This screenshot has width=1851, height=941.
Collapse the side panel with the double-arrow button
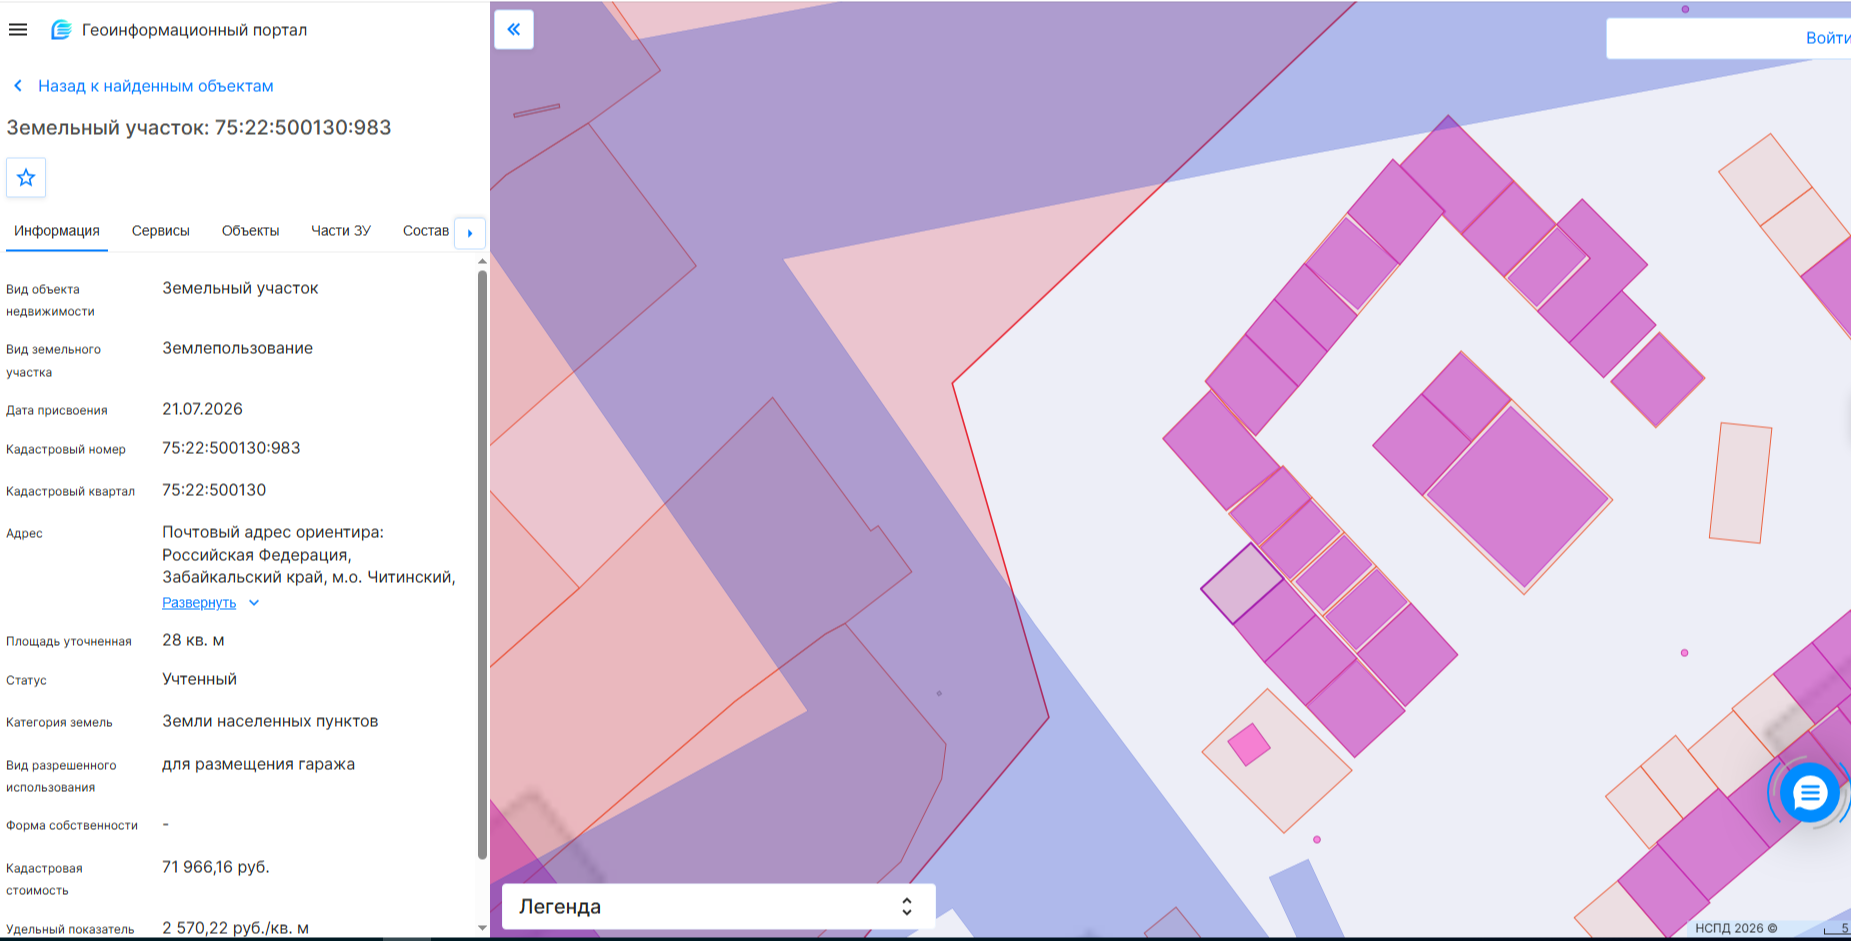pyautogui.click(x=514, y=29)
